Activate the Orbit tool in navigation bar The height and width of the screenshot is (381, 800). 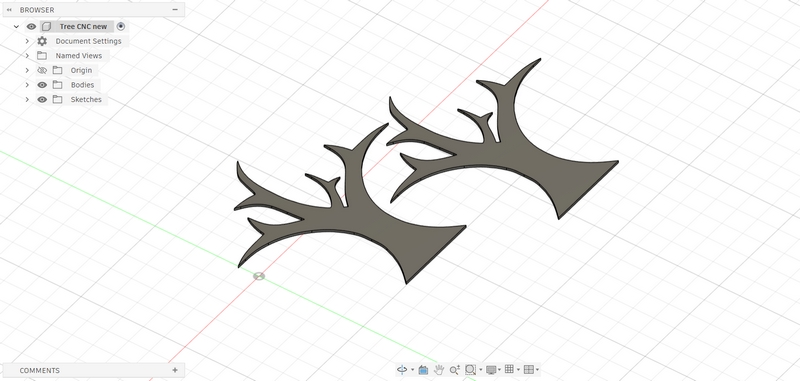(402, 370)
